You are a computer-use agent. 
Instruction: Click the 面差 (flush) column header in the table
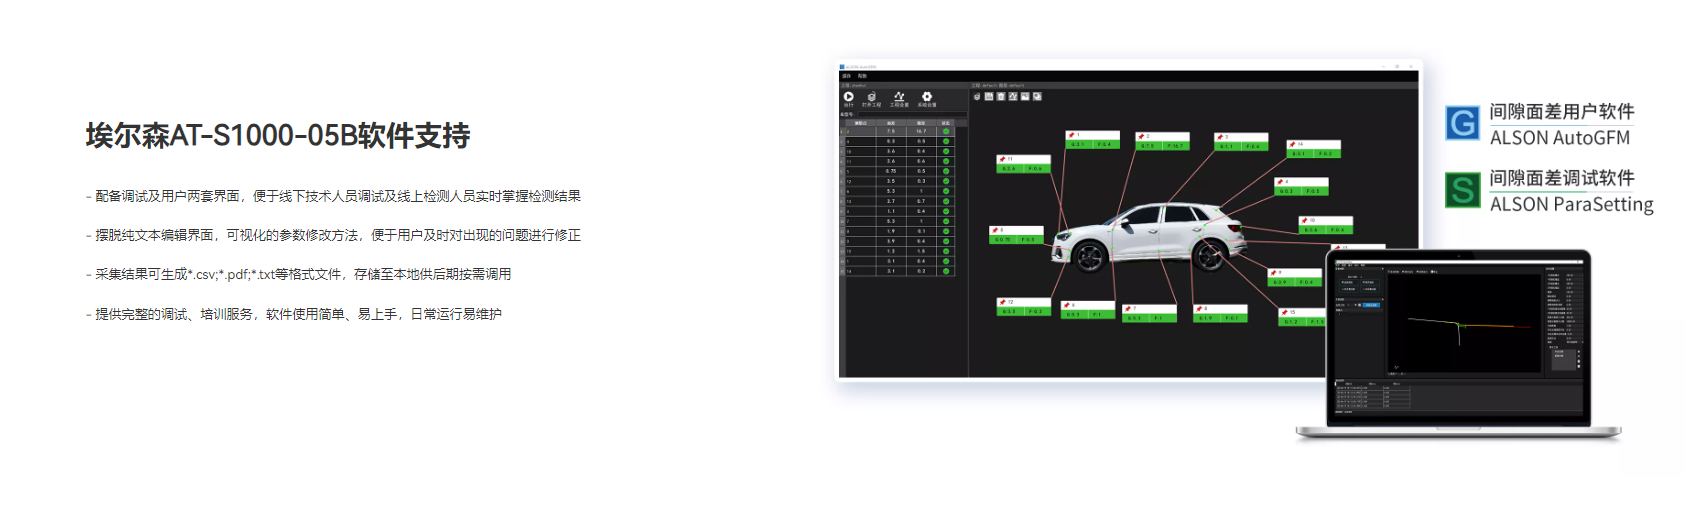(921, 123)
